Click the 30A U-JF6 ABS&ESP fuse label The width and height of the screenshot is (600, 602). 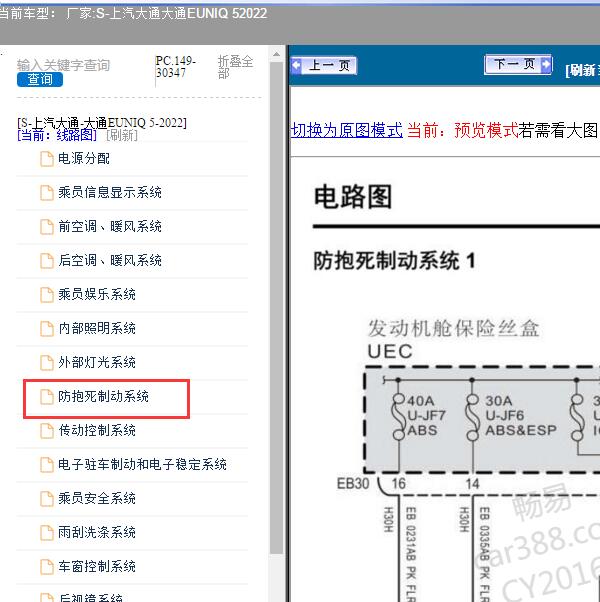point(521,415)
